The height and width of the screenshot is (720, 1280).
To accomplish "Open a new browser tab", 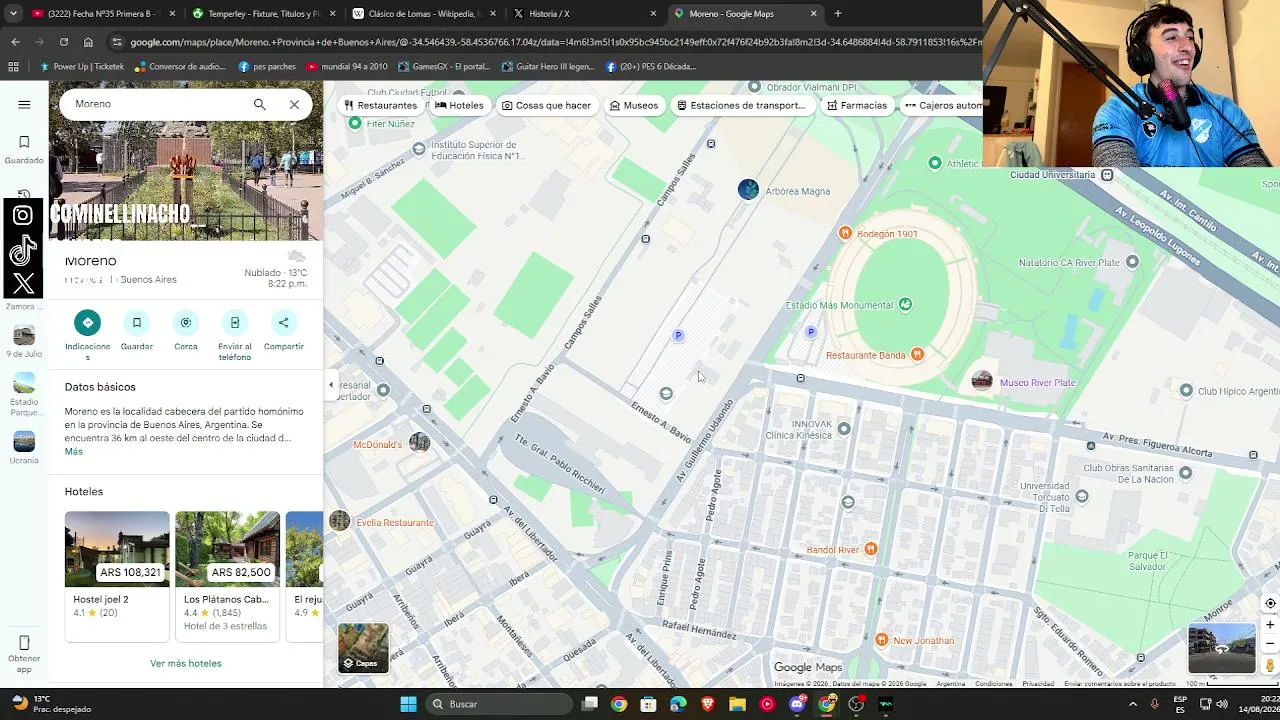I will [838, 14].
